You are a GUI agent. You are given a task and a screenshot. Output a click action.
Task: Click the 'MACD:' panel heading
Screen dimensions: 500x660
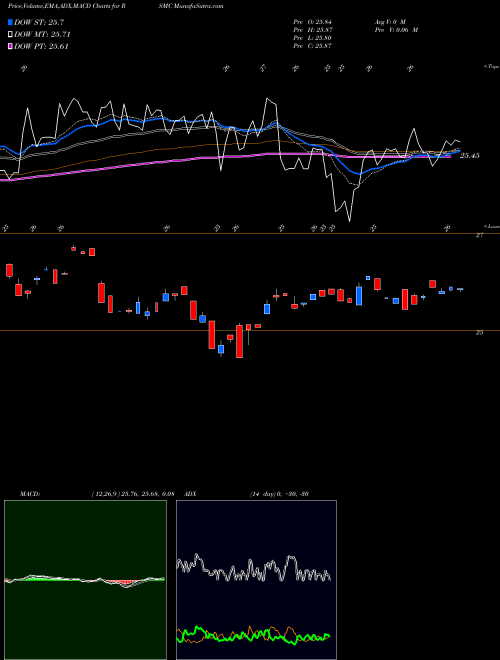point(29,494)
